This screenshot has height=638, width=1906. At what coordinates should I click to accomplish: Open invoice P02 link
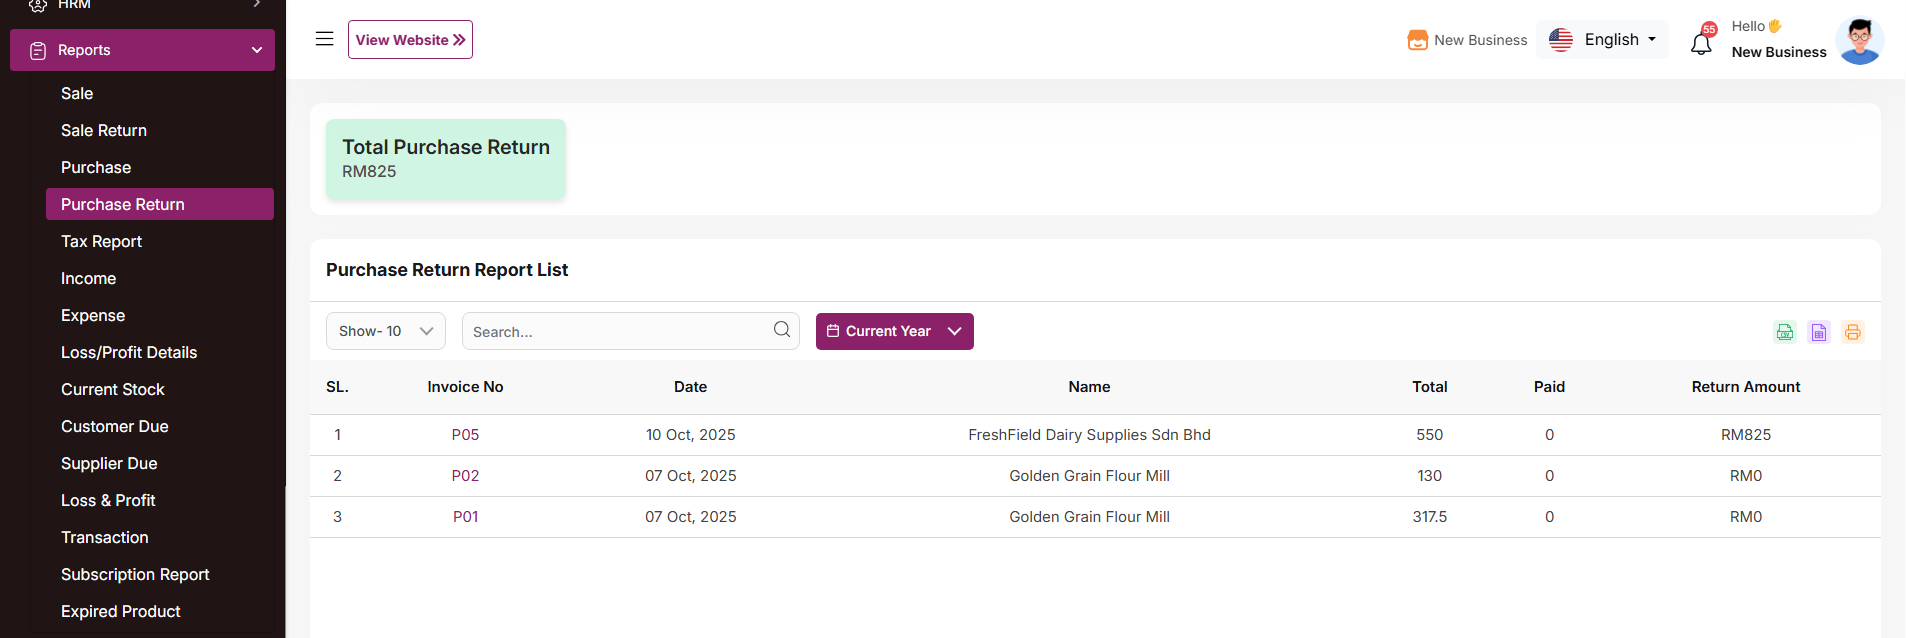[x=465, y=476]
